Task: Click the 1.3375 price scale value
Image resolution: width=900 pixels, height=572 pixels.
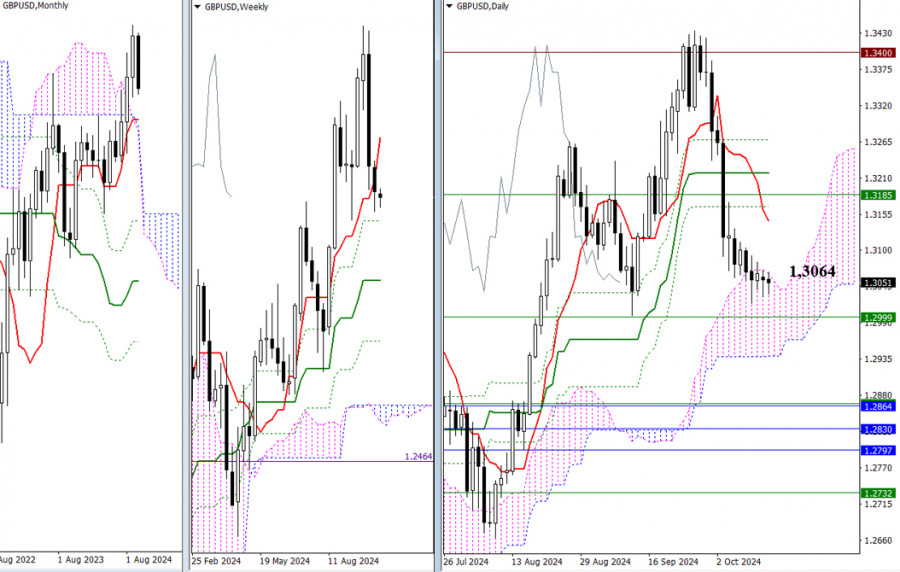Action: (x=878, y=69)
